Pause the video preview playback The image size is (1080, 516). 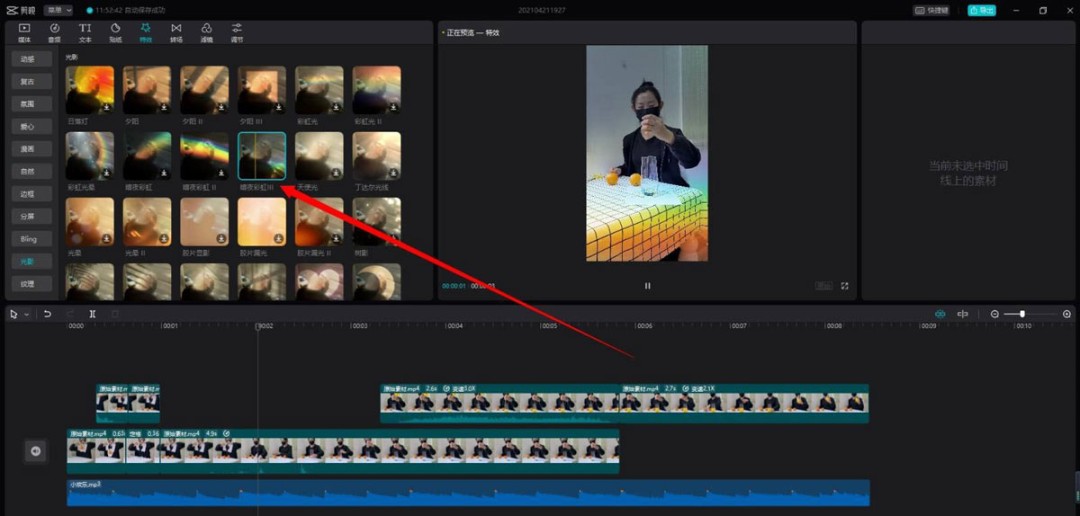pyautogui.click(x=647, y=286)
